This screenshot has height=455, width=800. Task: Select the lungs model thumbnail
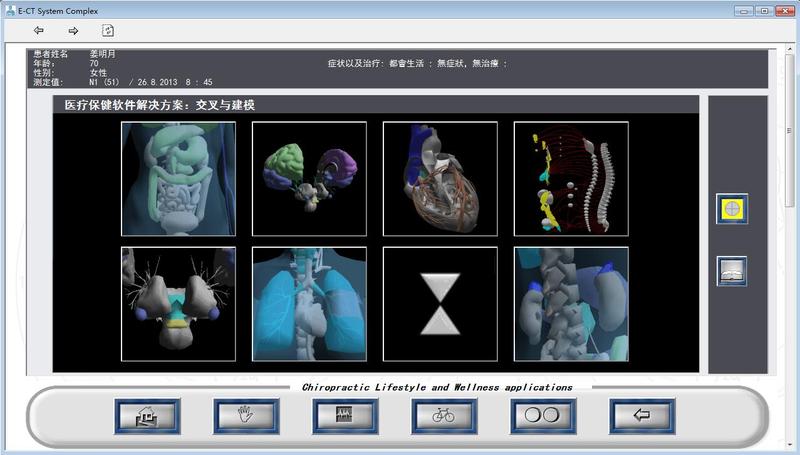point(309,304)
